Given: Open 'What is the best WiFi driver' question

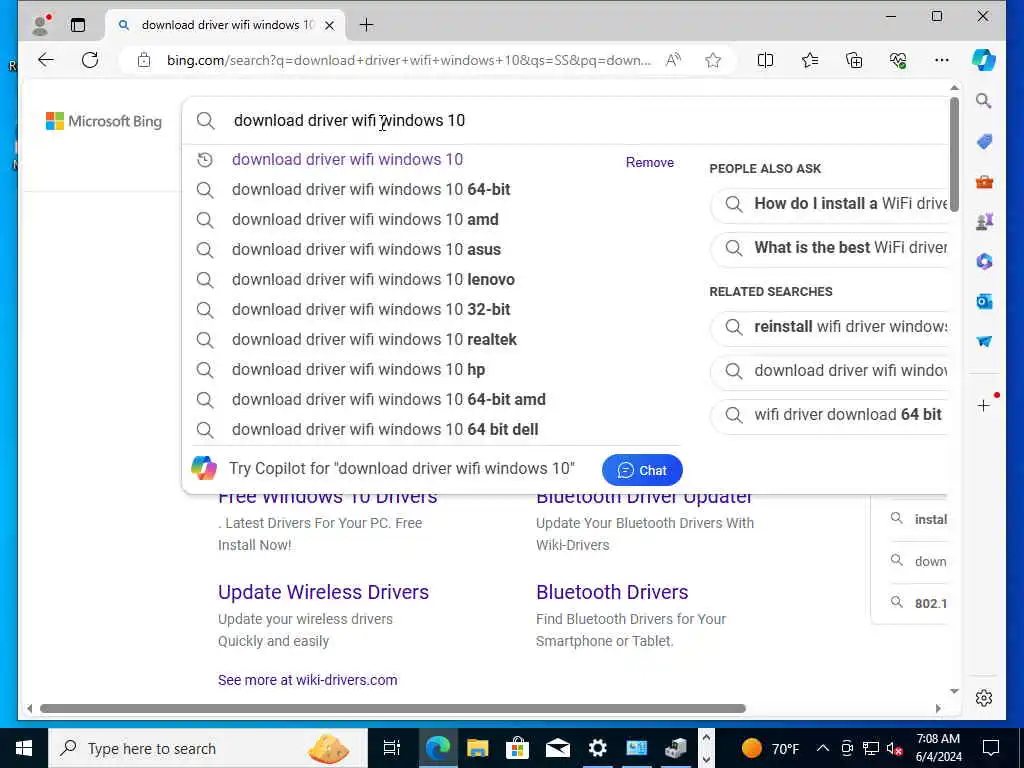Looking at the screenshot, I should point(829,248).
